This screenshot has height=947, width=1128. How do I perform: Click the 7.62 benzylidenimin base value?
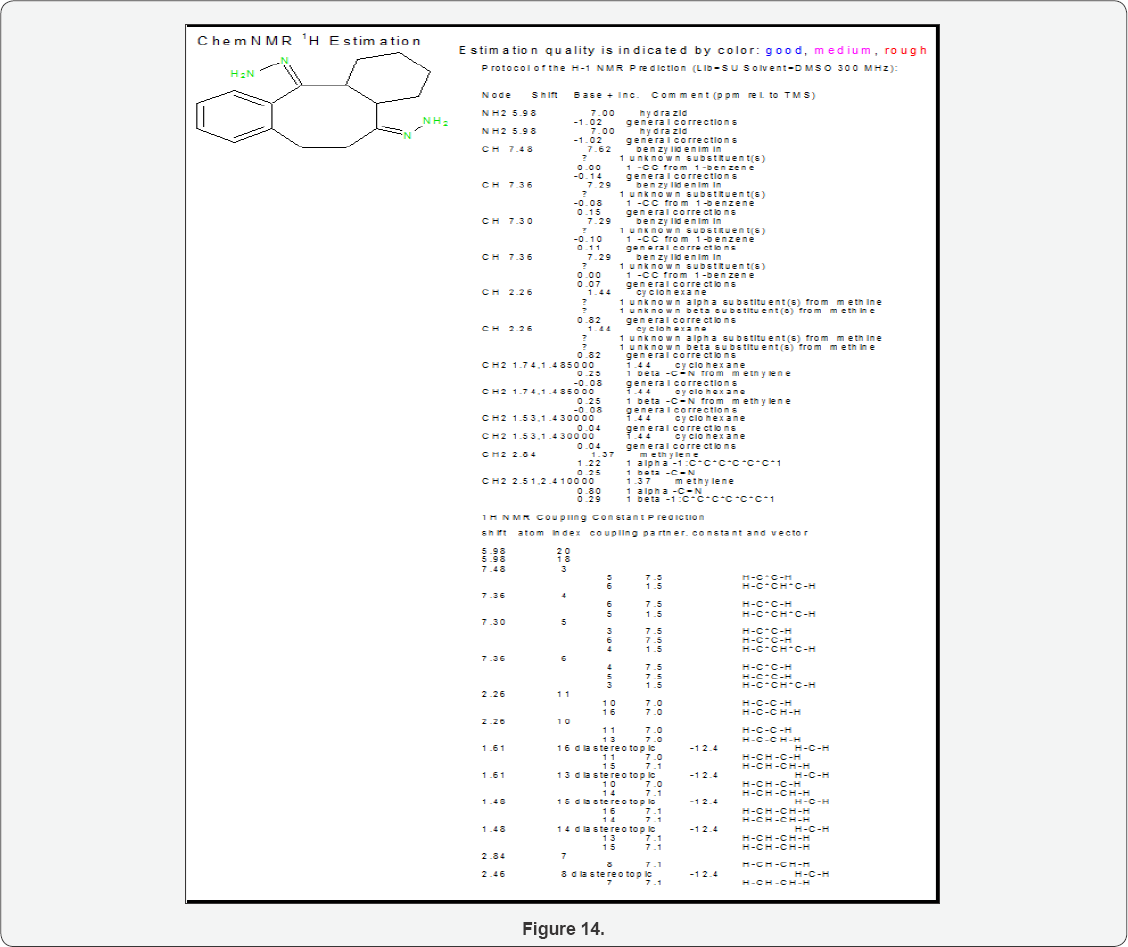pyautogui.click(x=599, y=149)
